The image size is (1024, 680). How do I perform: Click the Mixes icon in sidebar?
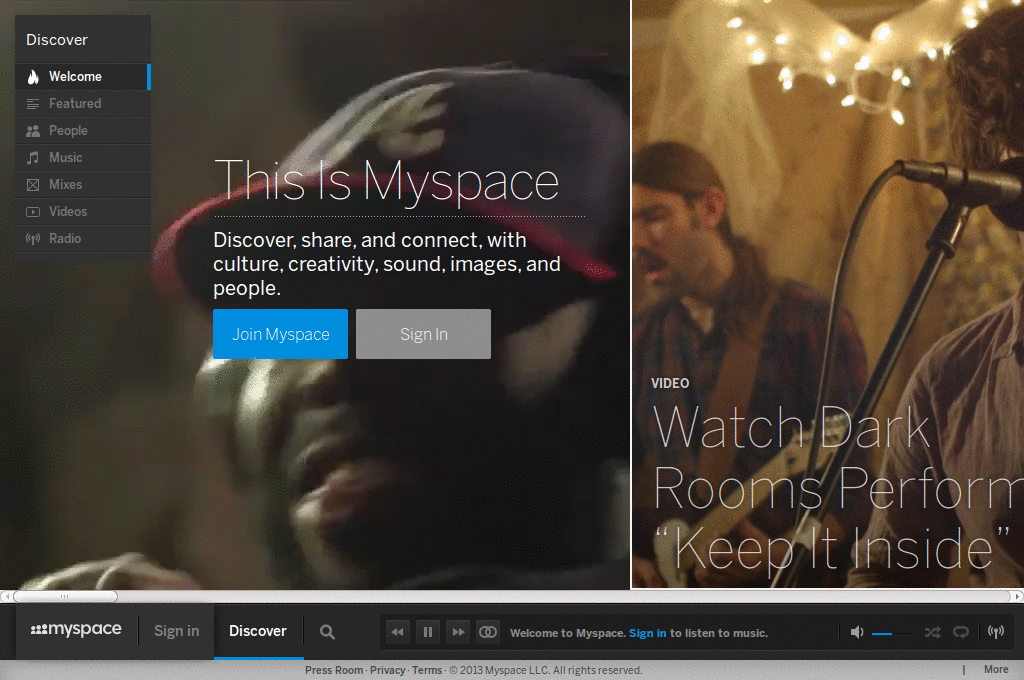[x=33, y=185]
